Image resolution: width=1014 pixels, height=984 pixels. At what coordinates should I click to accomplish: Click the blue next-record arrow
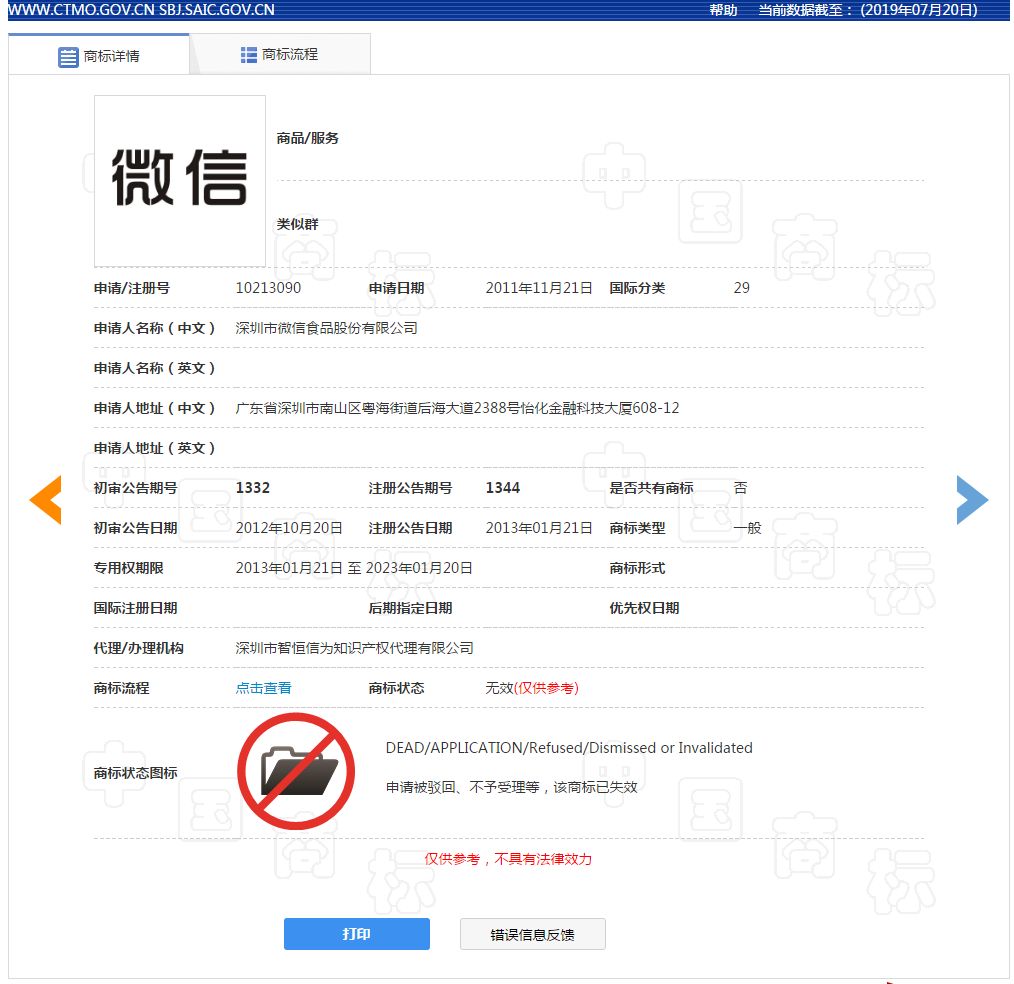click(972, 500)
